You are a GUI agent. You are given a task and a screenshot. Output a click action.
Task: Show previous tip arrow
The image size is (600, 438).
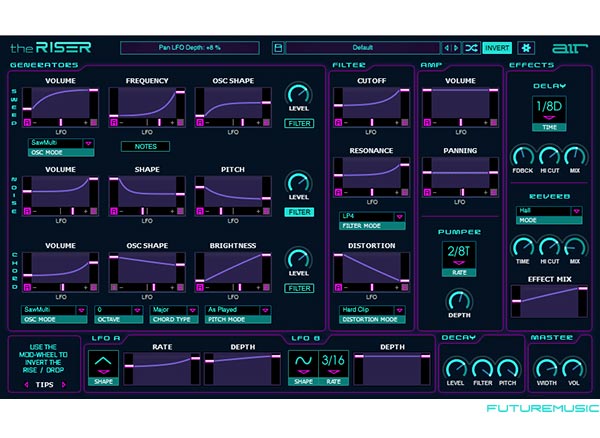26,384
